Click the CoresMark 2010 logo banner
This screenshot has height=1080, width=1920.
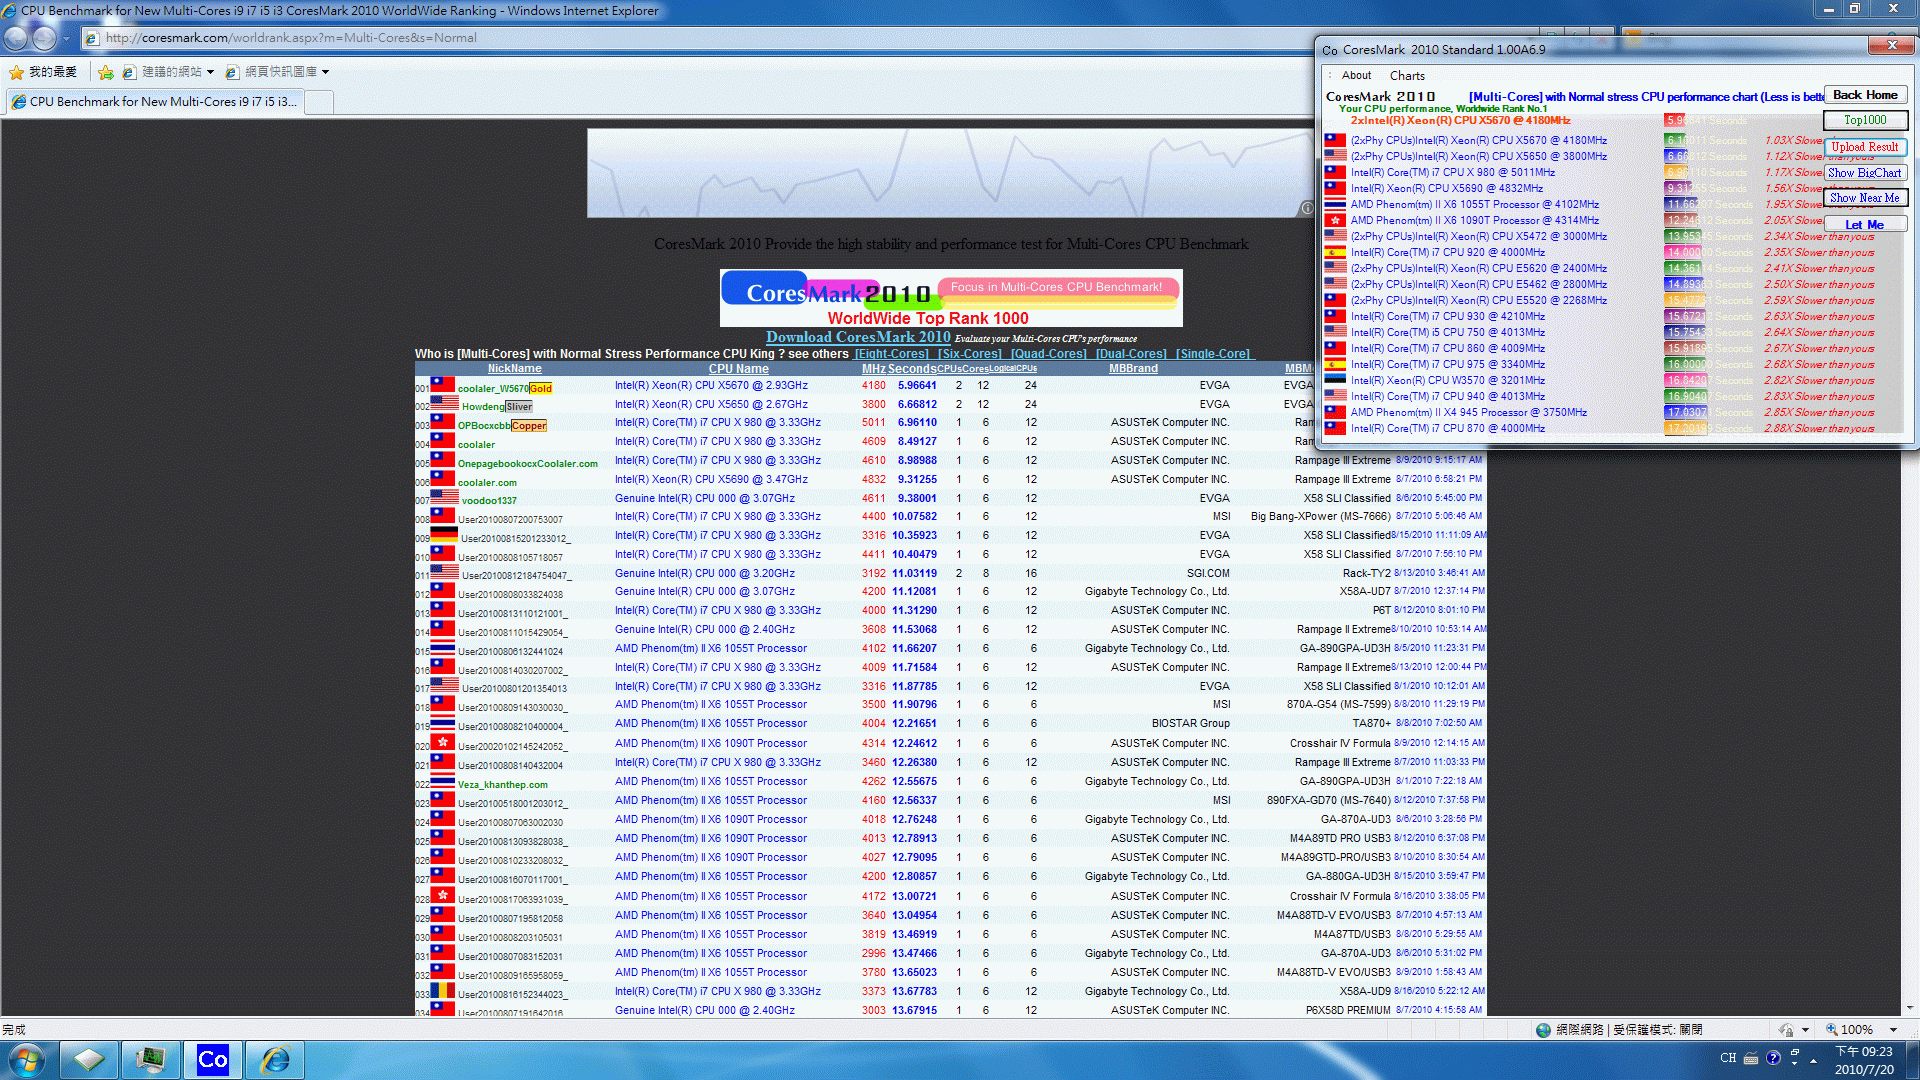(x=951, y=298)
